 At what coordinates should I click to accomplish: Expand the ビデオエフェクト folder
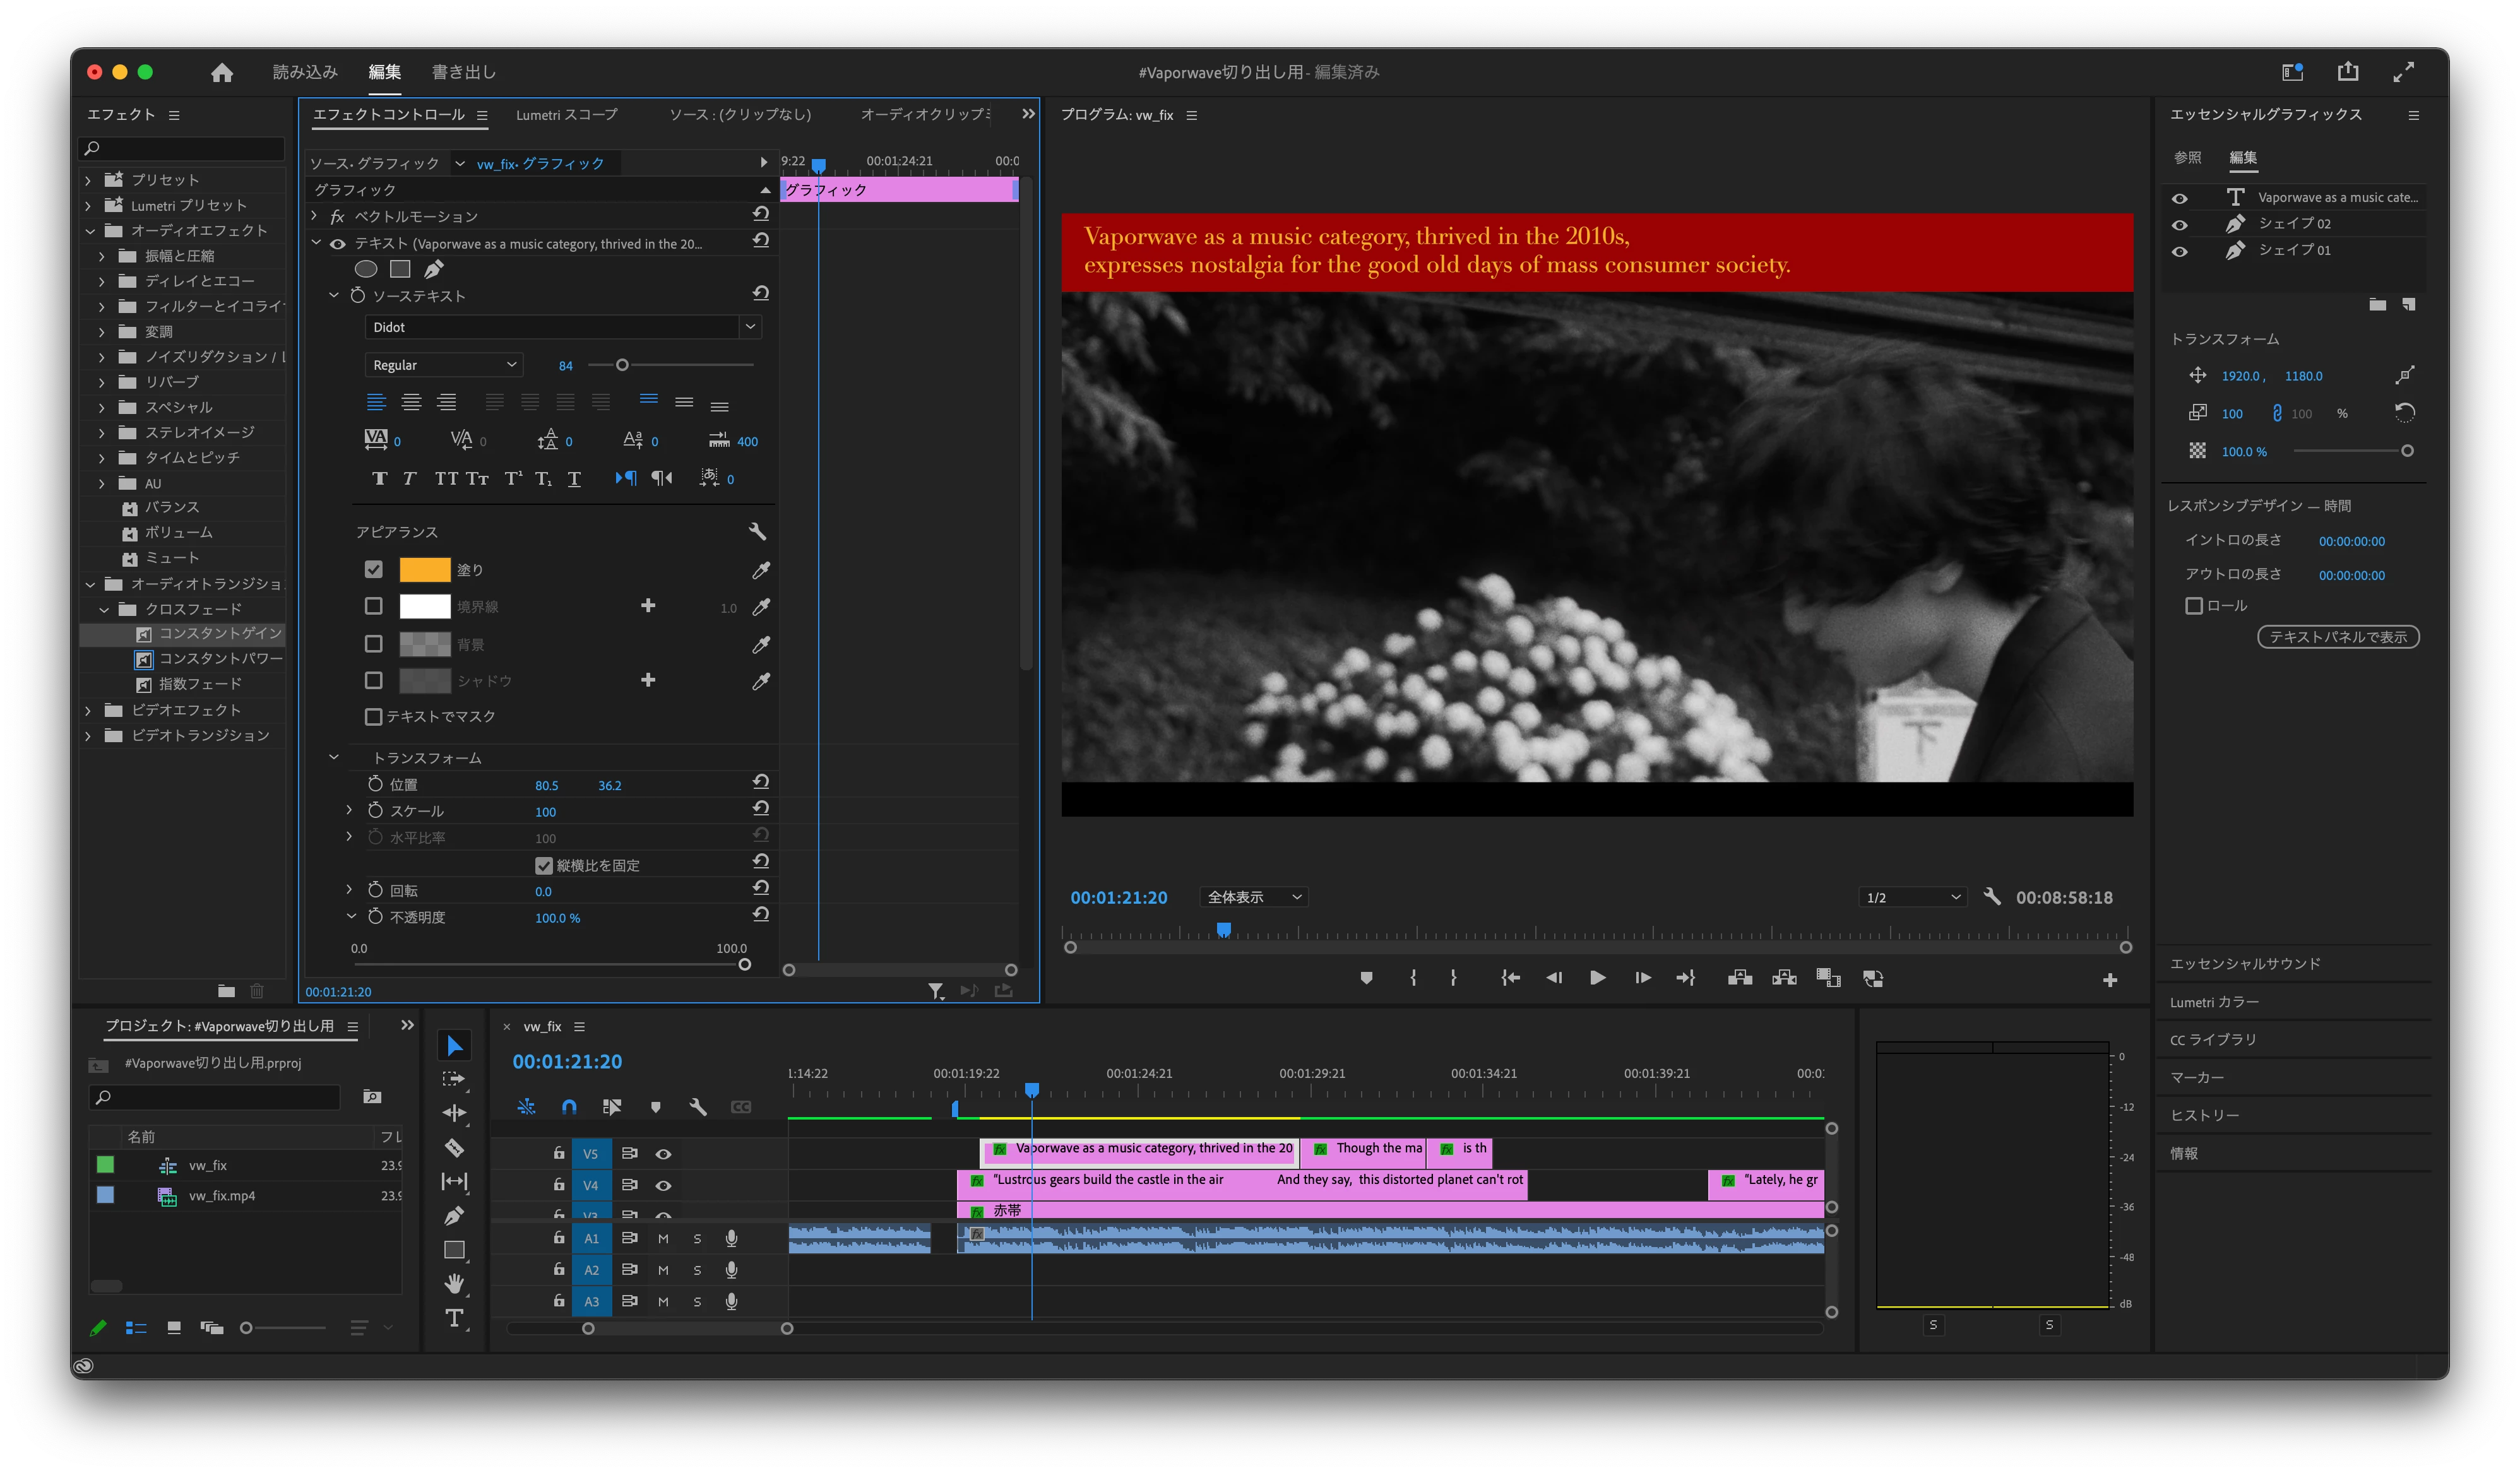tap(88, 710)
